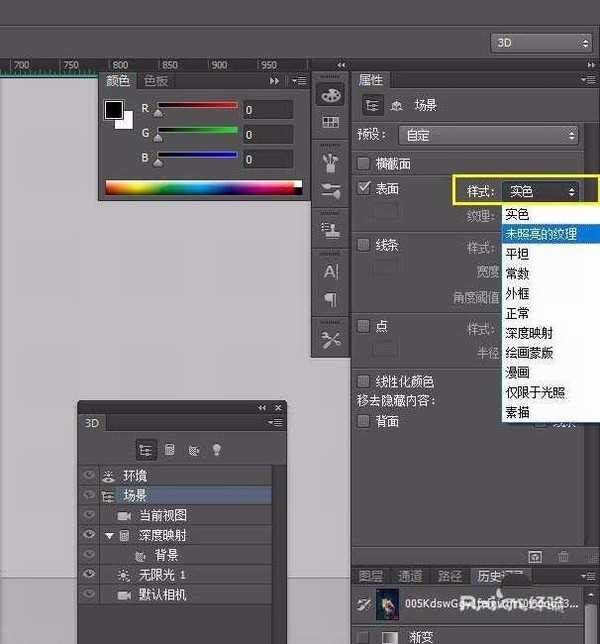Open the Color panel icon in dock

[x=330, y=94]
